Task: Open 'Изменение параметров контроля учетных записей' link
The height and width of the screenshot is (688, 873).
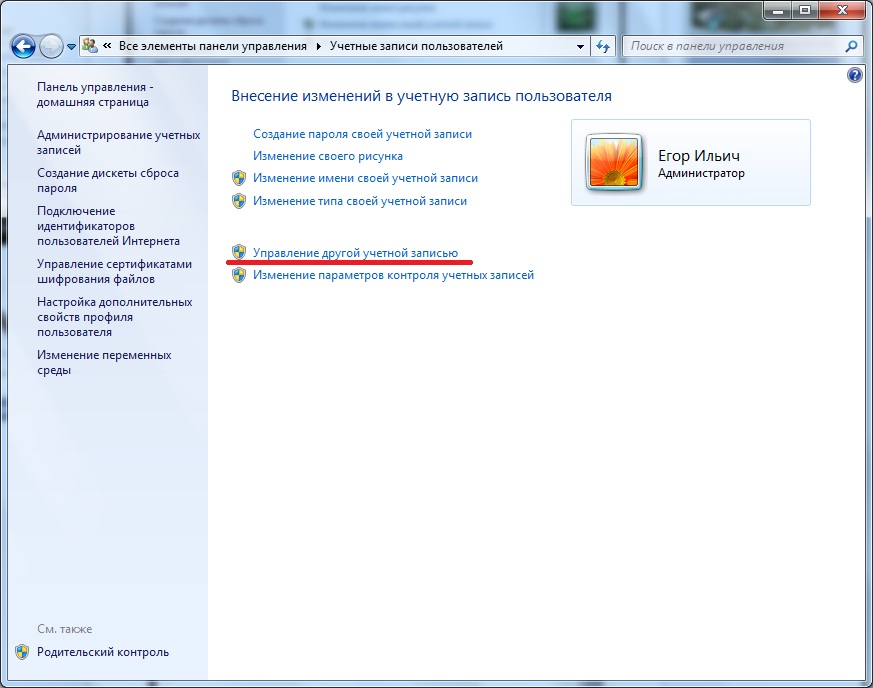Action: [x=393, y=275]
